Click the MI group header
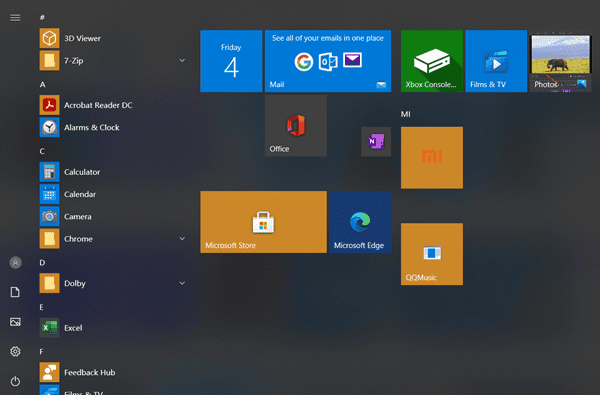The height and width of the screenshot is (395, 600). (x=406, y=114)
